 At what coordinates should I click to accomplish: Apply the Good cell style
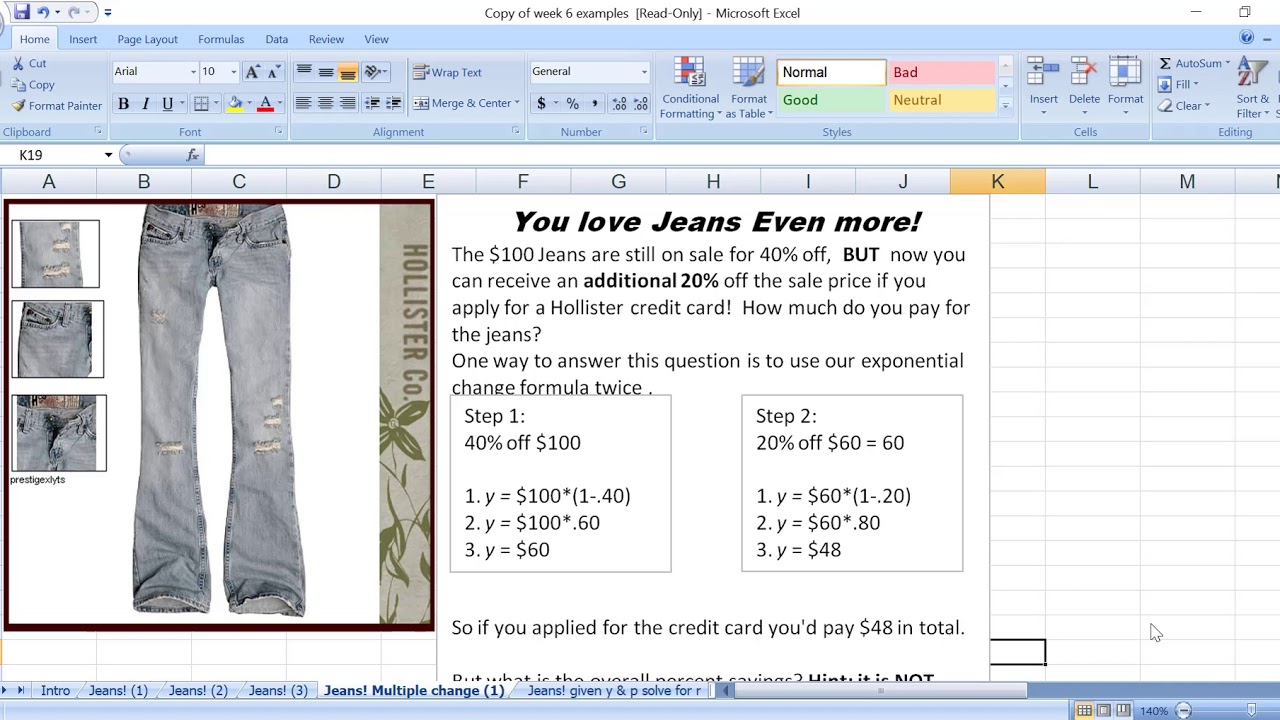(830, 100)
